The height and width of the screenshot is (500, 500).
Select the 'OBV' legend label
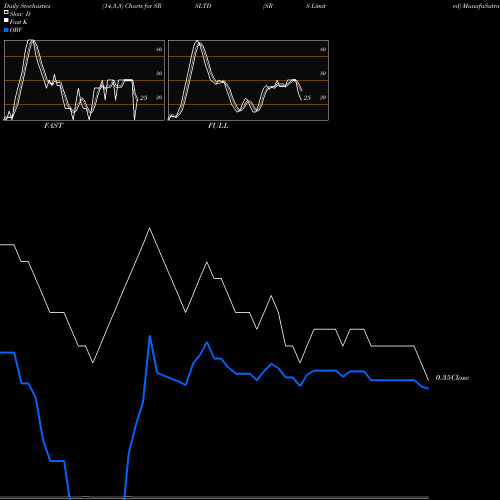[x=16, y=30]
